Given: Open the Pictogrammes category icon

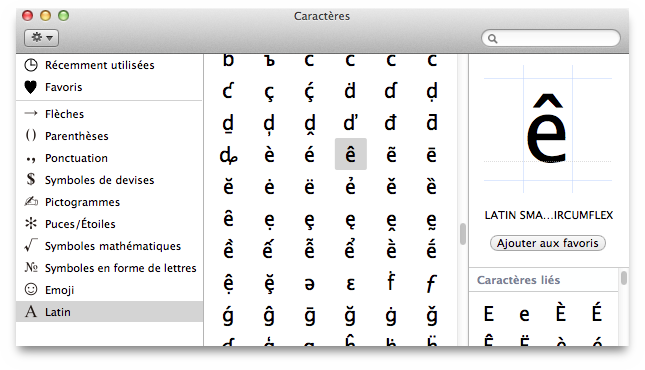Looking at the screenshot, I should [31, 202].
